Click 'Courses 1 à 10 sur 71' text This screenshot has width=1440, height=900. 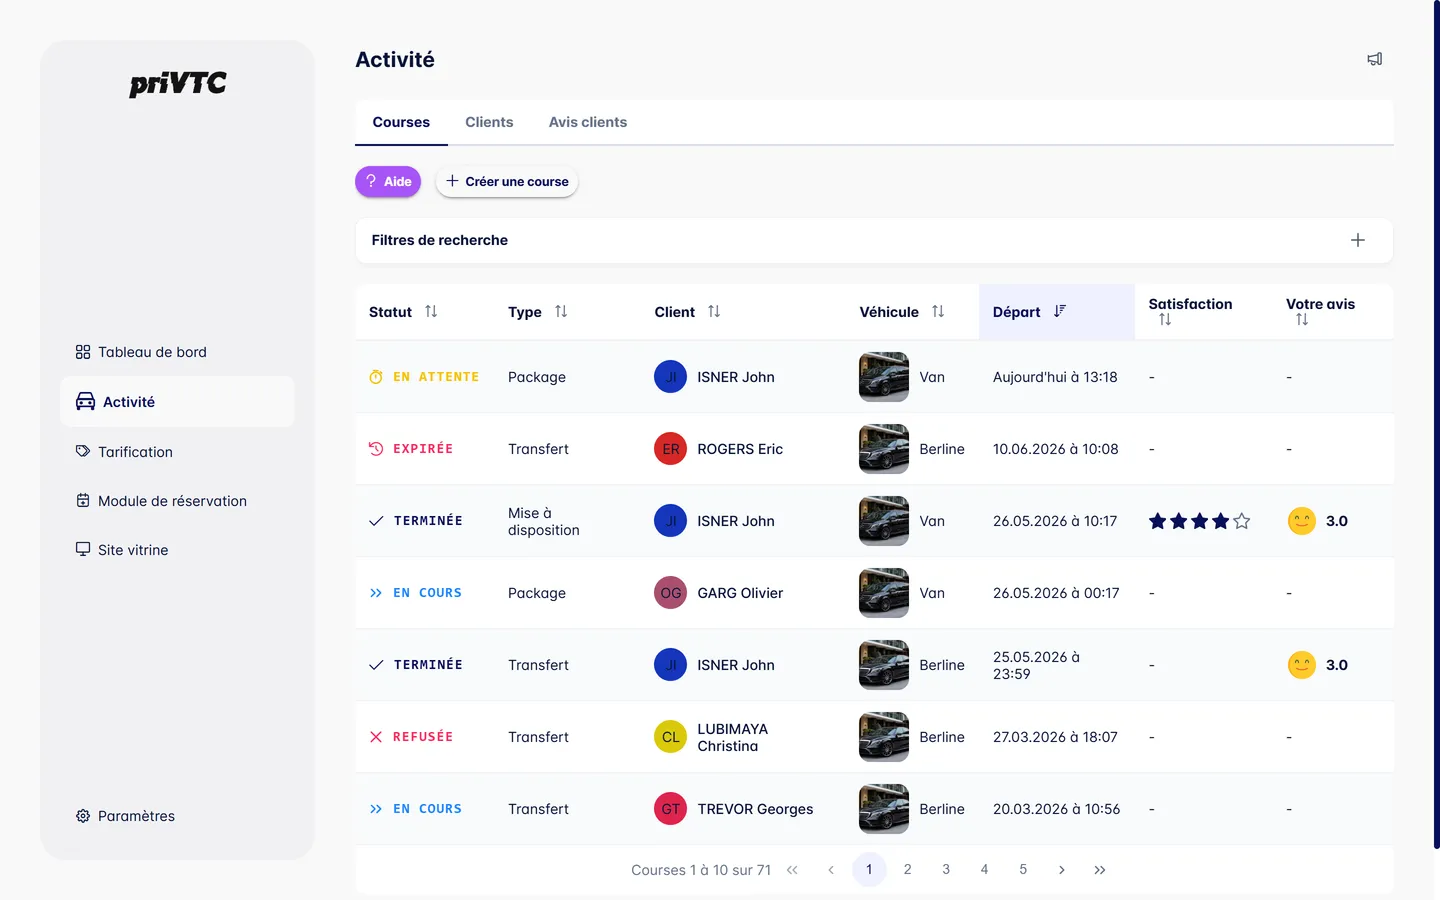701,870
